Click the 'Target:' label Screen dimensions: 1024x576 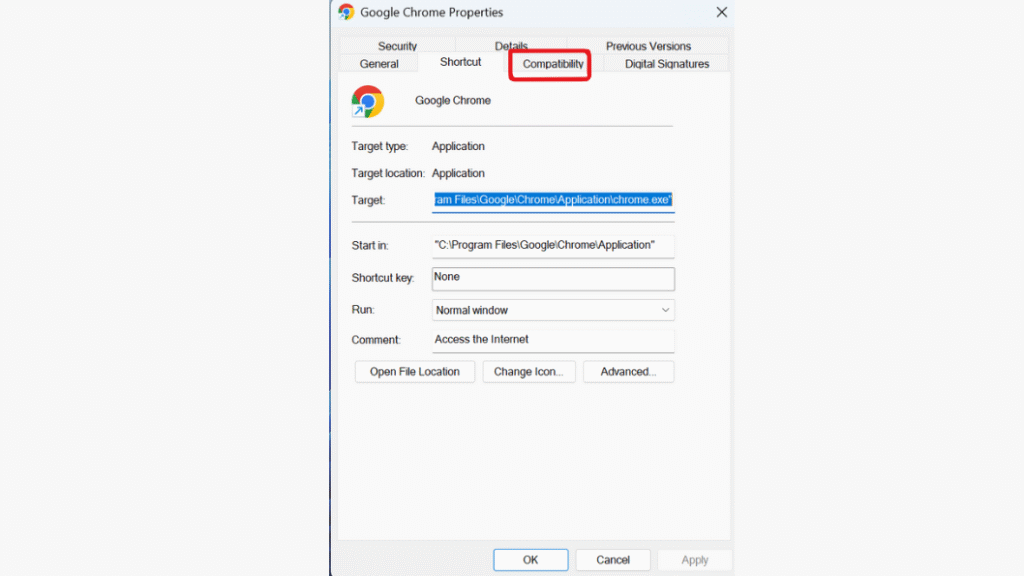click(x=368, y=200)
